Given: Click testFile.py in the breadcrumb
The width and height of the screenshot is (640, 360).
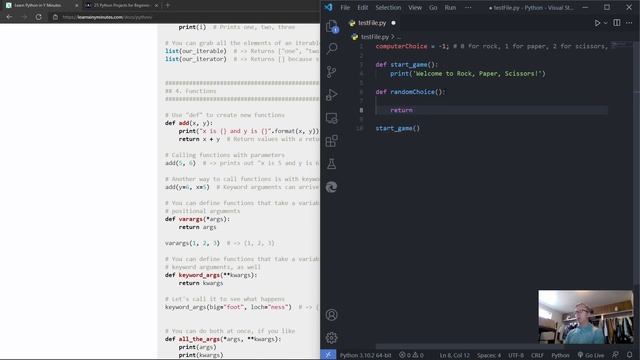Looking at the screenshot, I should pyautogui.click(x=374, y=37).
